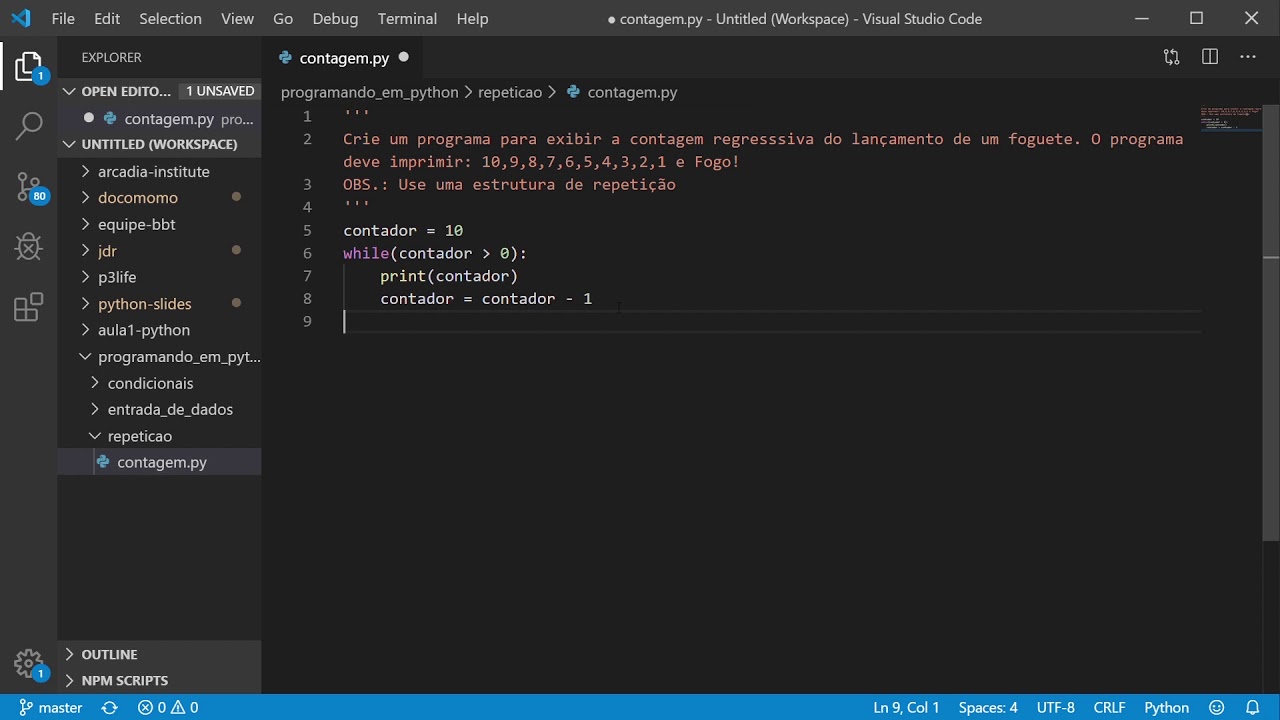
Task: Split the editor to the right
Action: 1210,57
